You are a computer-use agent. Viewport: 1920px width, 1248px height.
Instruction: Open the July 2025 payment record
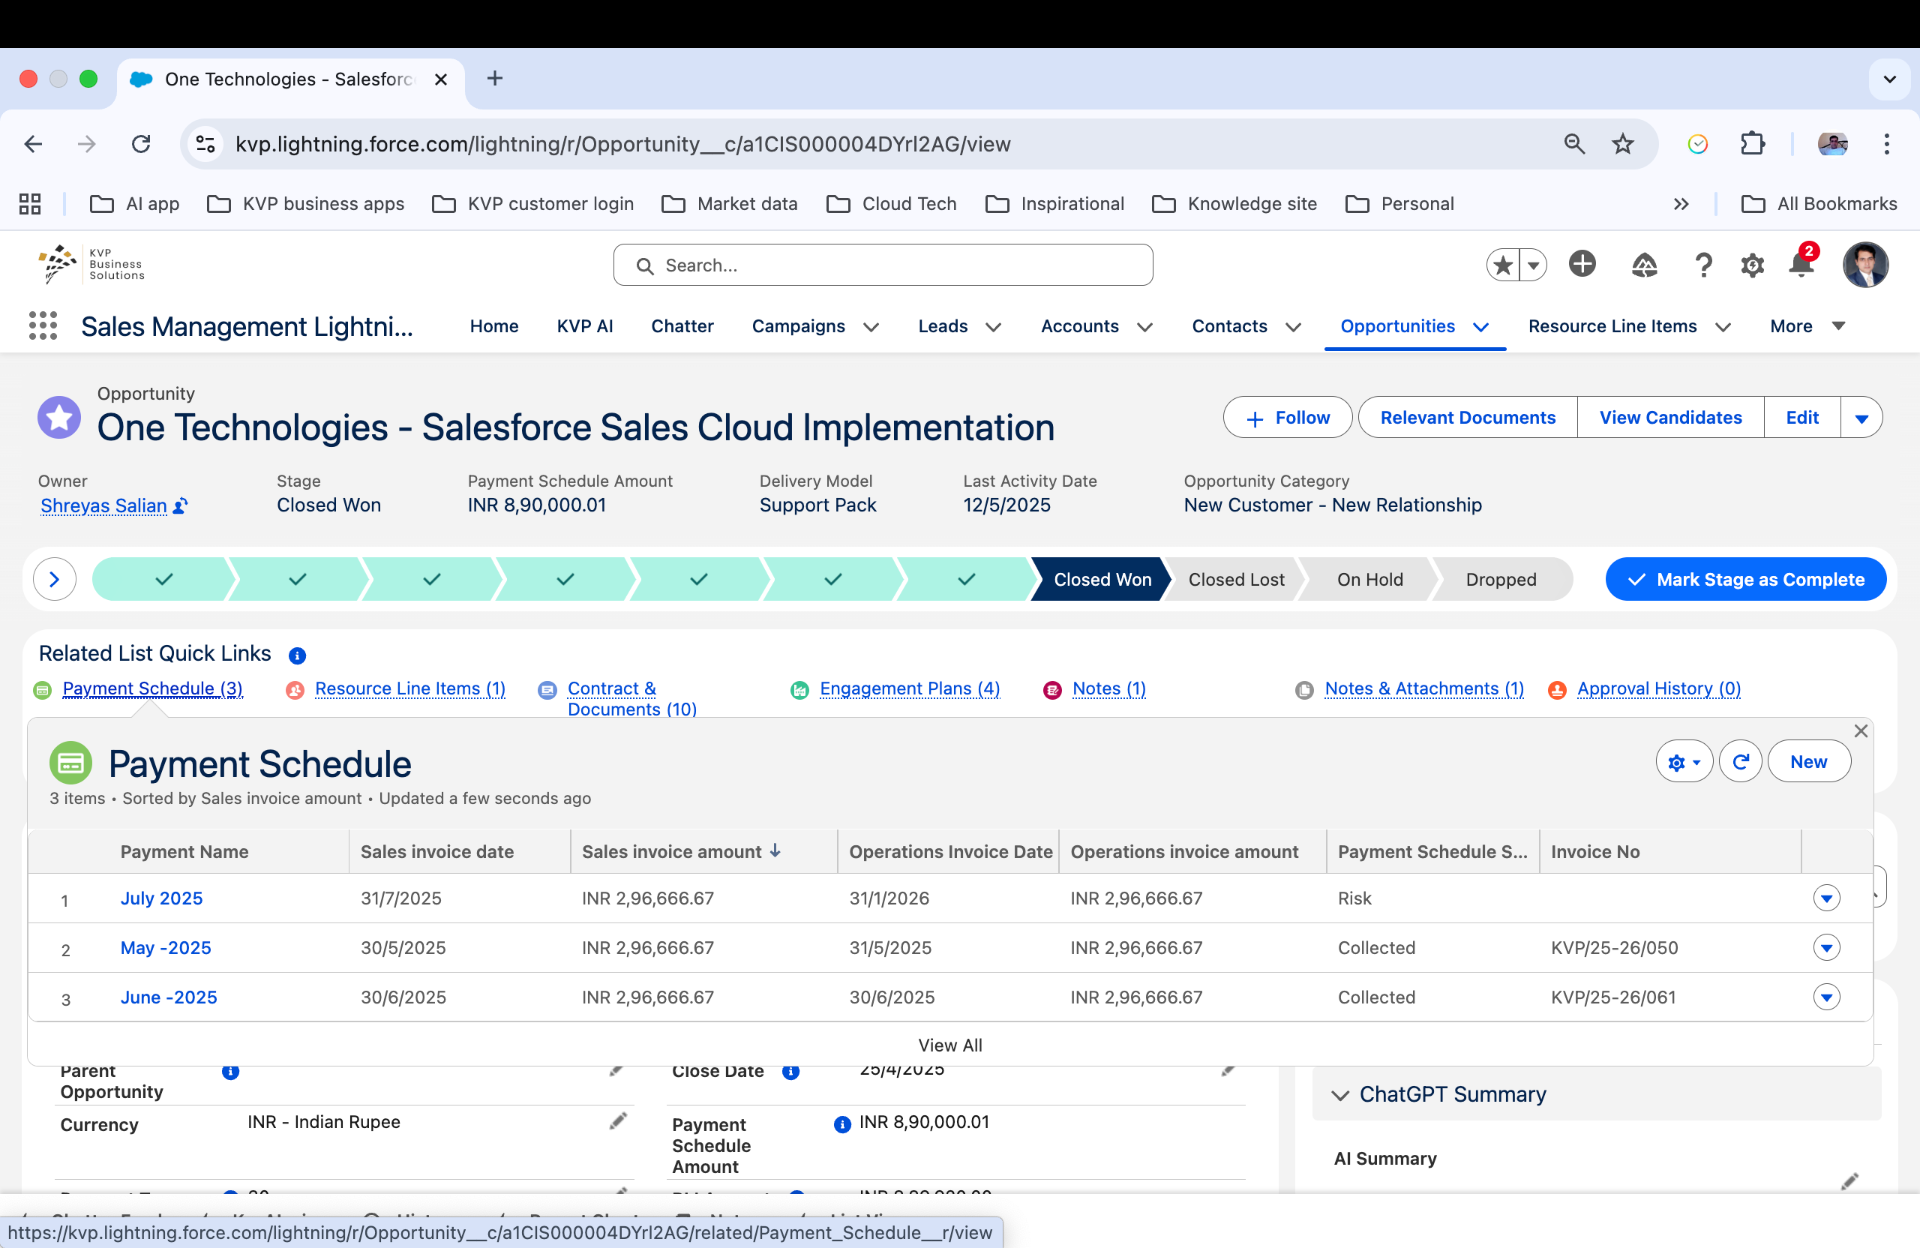161,898
